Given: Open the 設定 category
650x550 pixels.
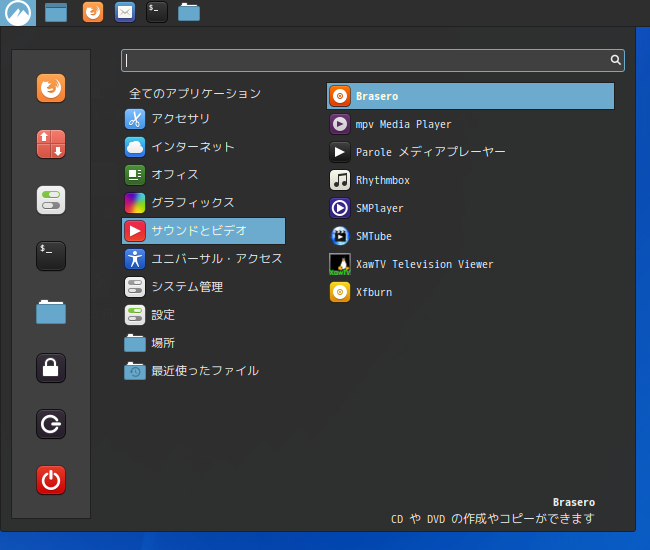Looking at the screenshot, I should [204, 315].
